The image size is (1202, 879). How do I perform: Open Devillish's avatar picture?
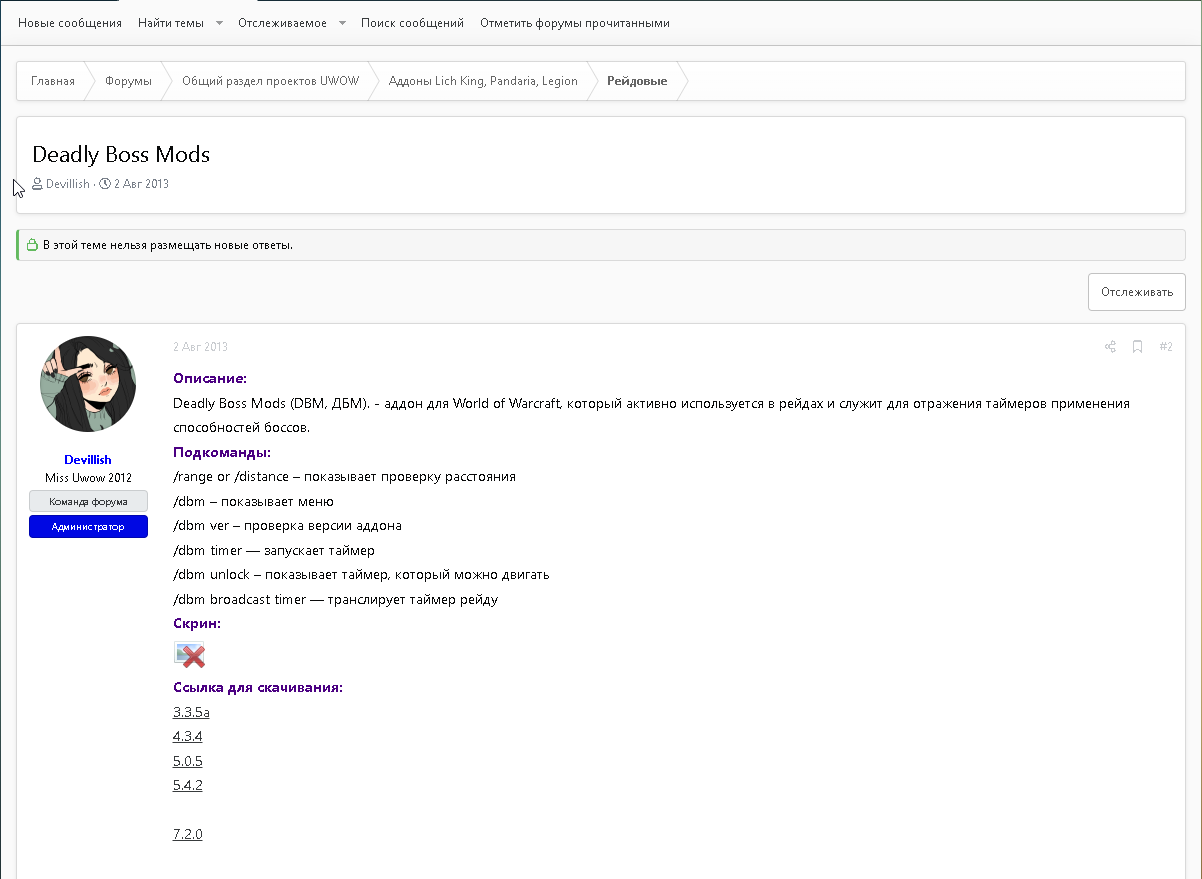pyautogui.click(x=88, y=384)
